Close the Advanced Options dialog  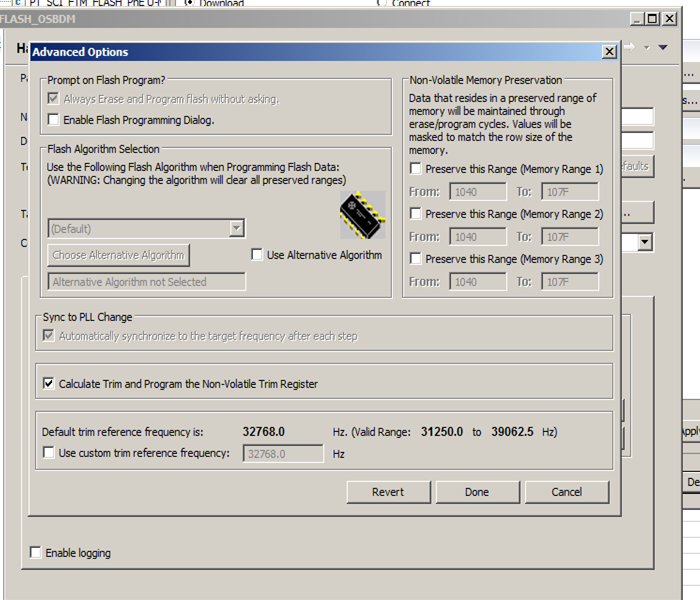tap(609, 52)
